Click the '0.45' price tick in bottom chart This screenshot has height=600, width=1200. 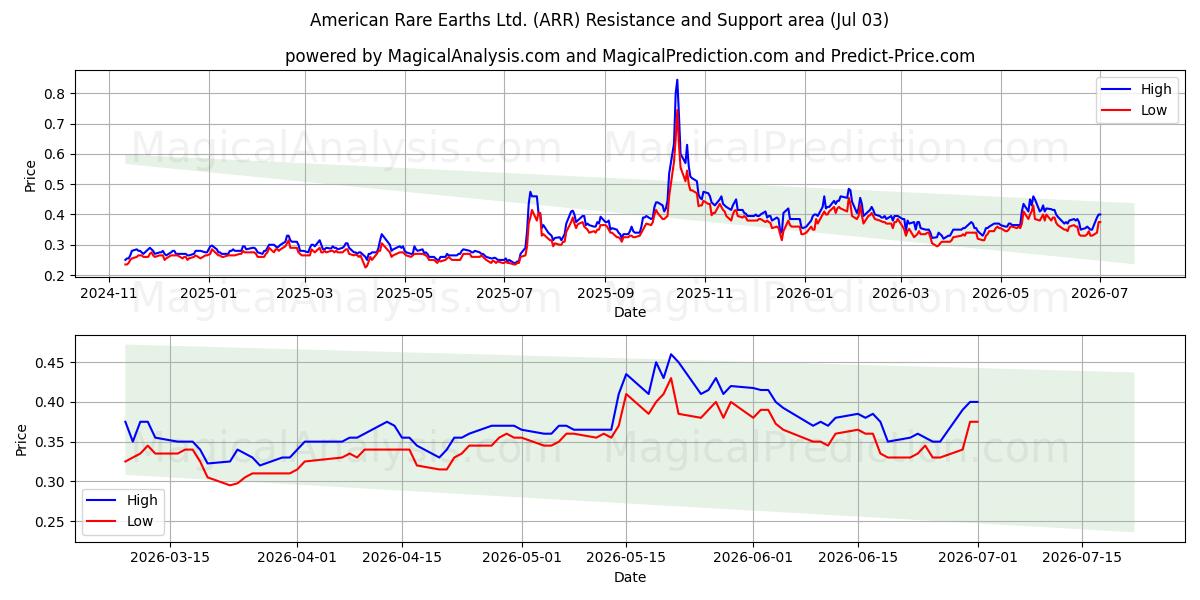tap(52, 362)
